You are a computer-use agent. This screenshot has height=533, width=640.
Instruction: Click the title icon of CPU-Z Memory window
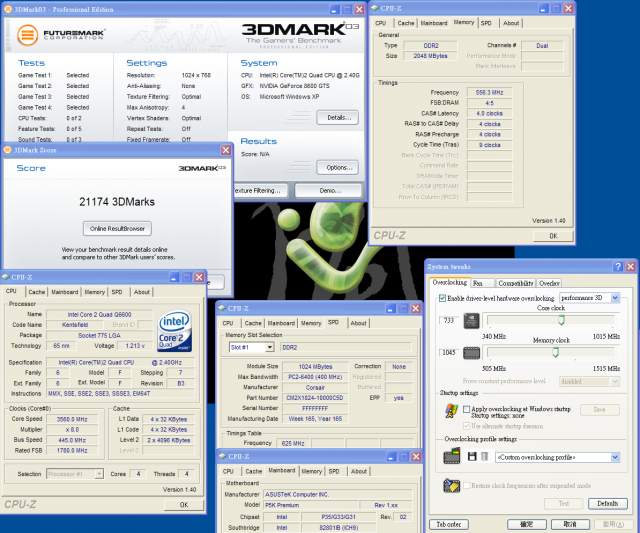[x=375, y=8]
